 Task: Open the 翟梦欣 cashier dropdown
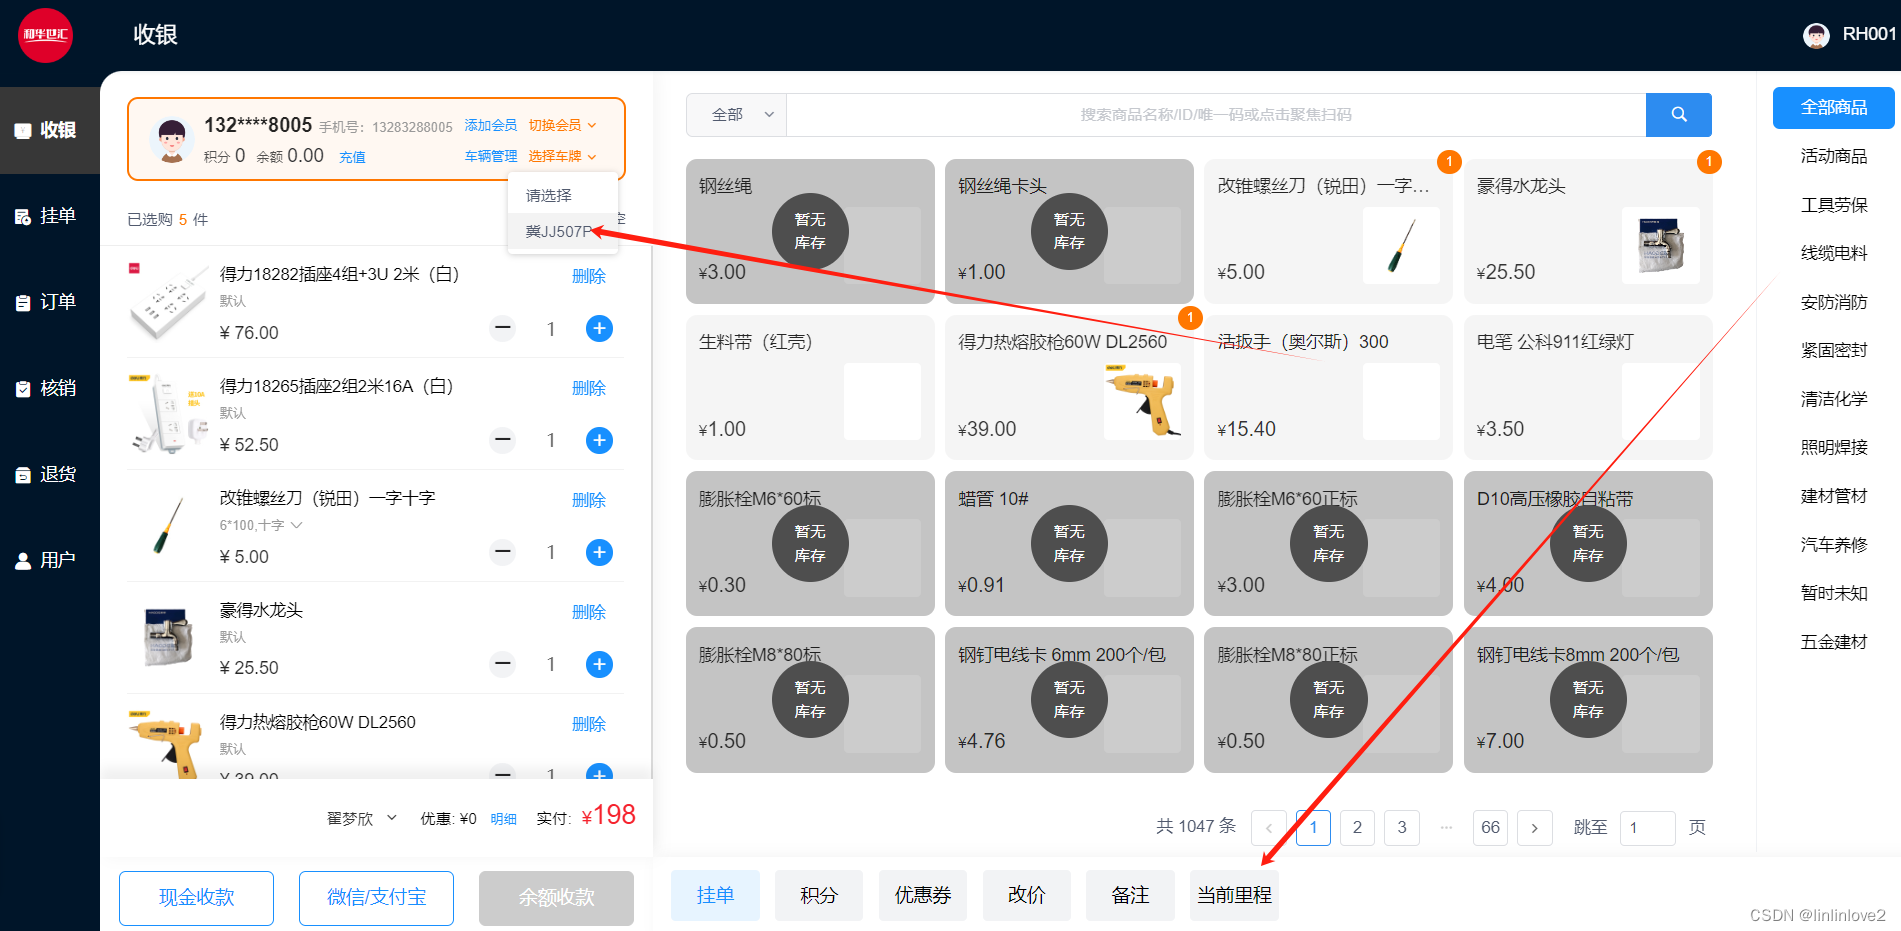(362, 818)
